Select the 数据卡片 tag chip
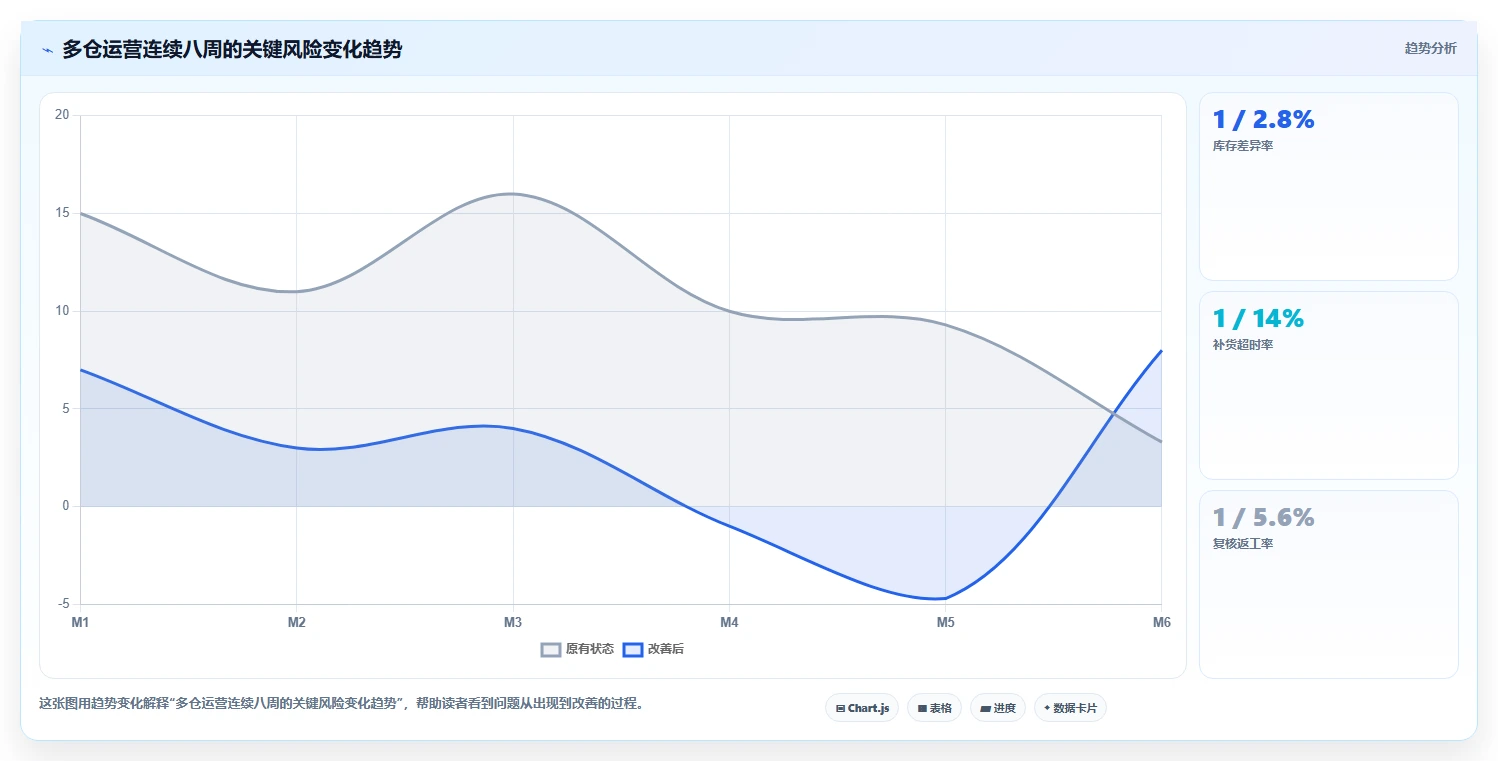Screen dimensions: 1498x761 [1070, 708]
